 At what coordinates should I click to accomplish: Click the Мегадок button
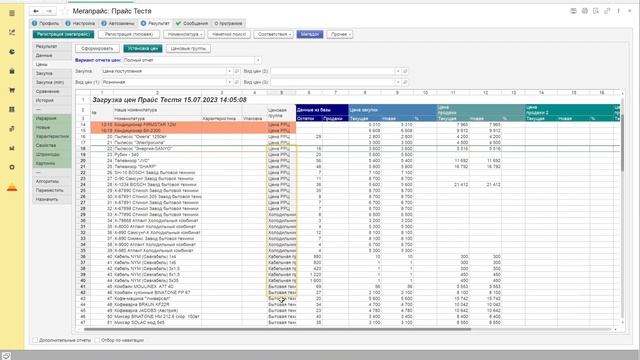[310, 34]
